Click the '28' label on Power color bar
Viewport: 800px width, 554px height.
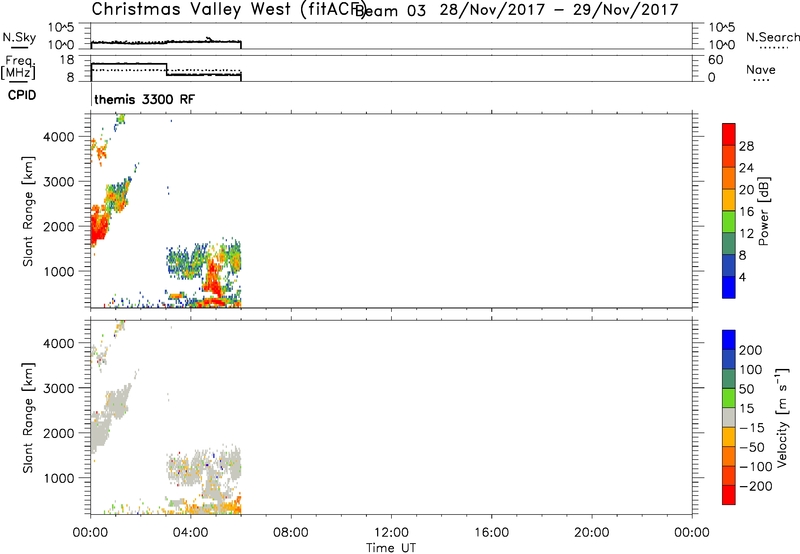pyautogui.click(x=746, y=146)
